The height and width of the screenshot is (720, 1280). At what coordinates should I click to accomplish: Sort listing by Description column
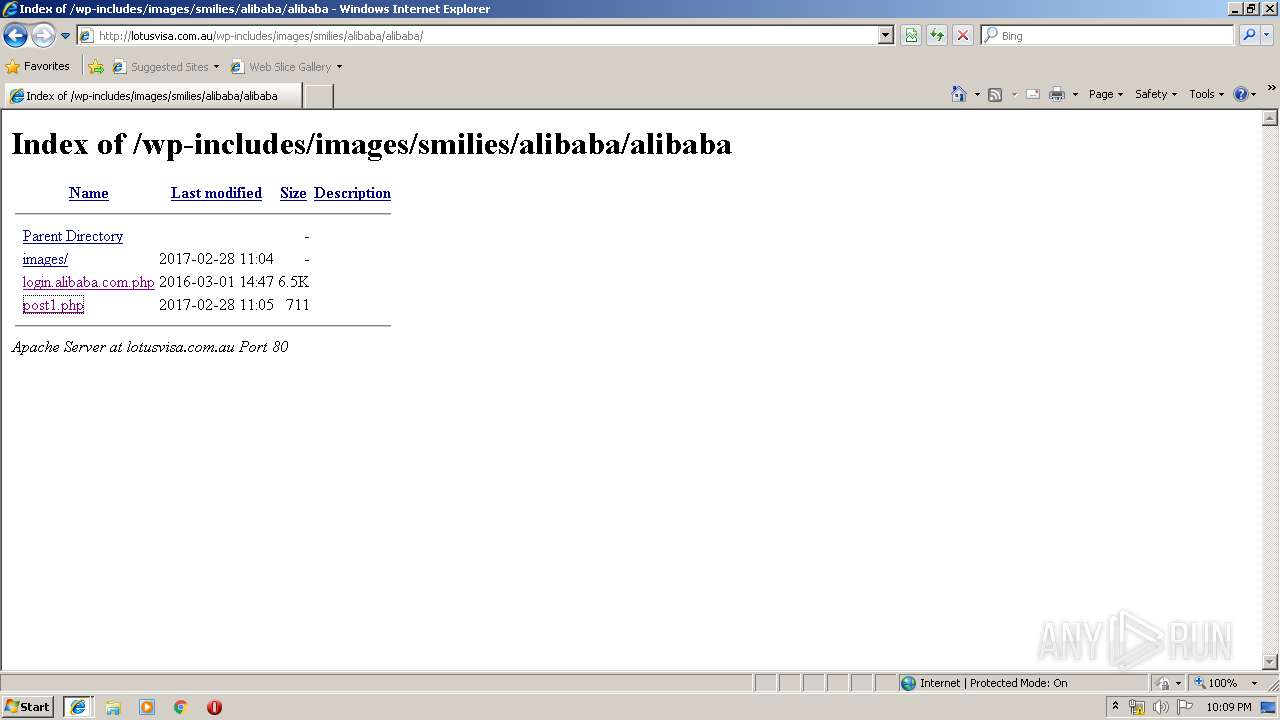(352, 193)
